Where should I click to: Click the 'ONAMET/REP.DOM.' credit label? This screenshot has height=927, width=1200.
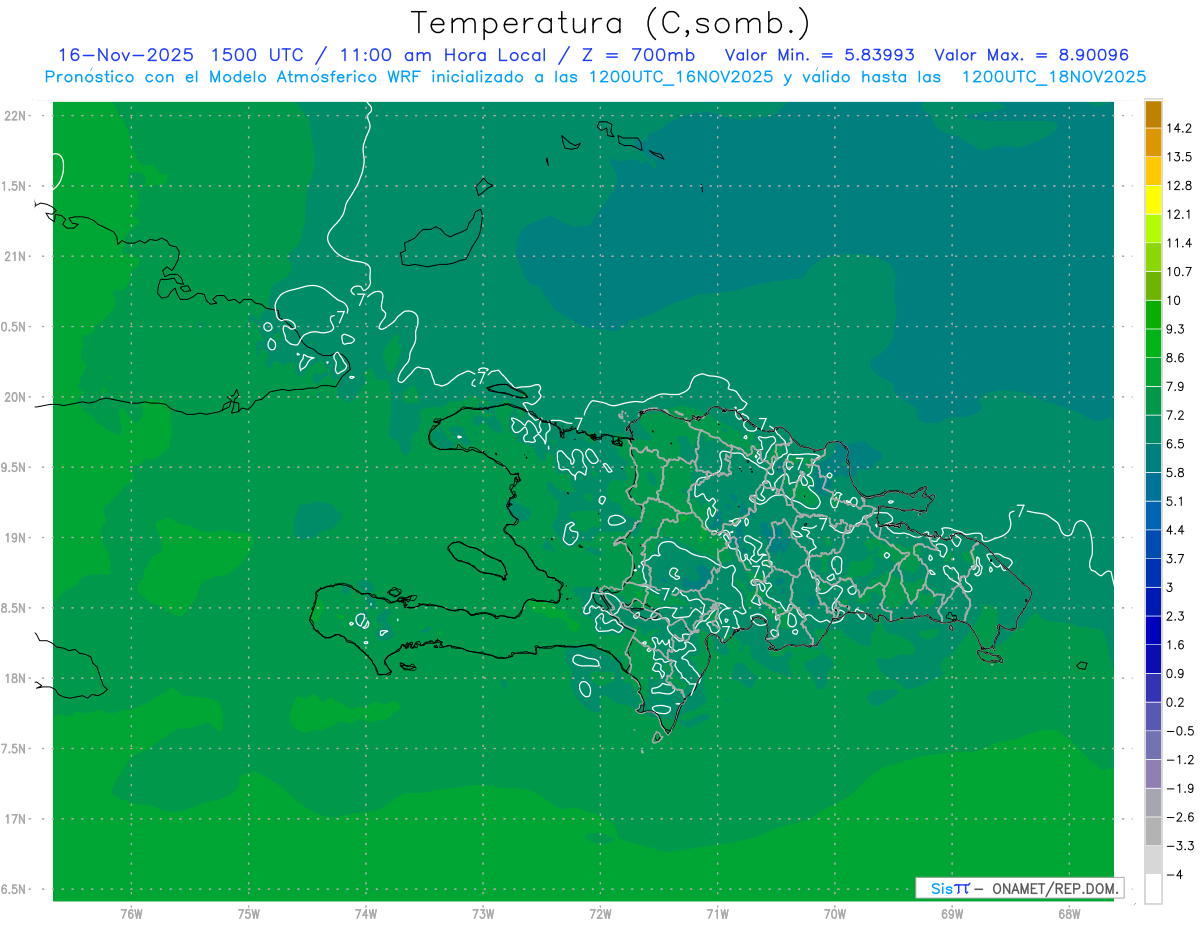[1053, 888]
